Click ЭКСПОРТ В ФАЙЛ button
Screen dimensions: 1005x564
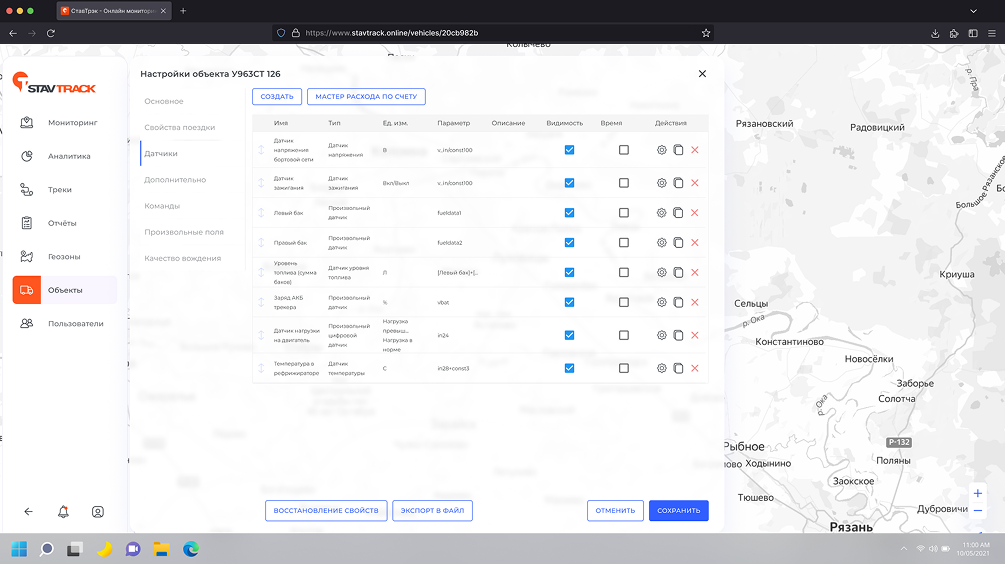[432, 511]
